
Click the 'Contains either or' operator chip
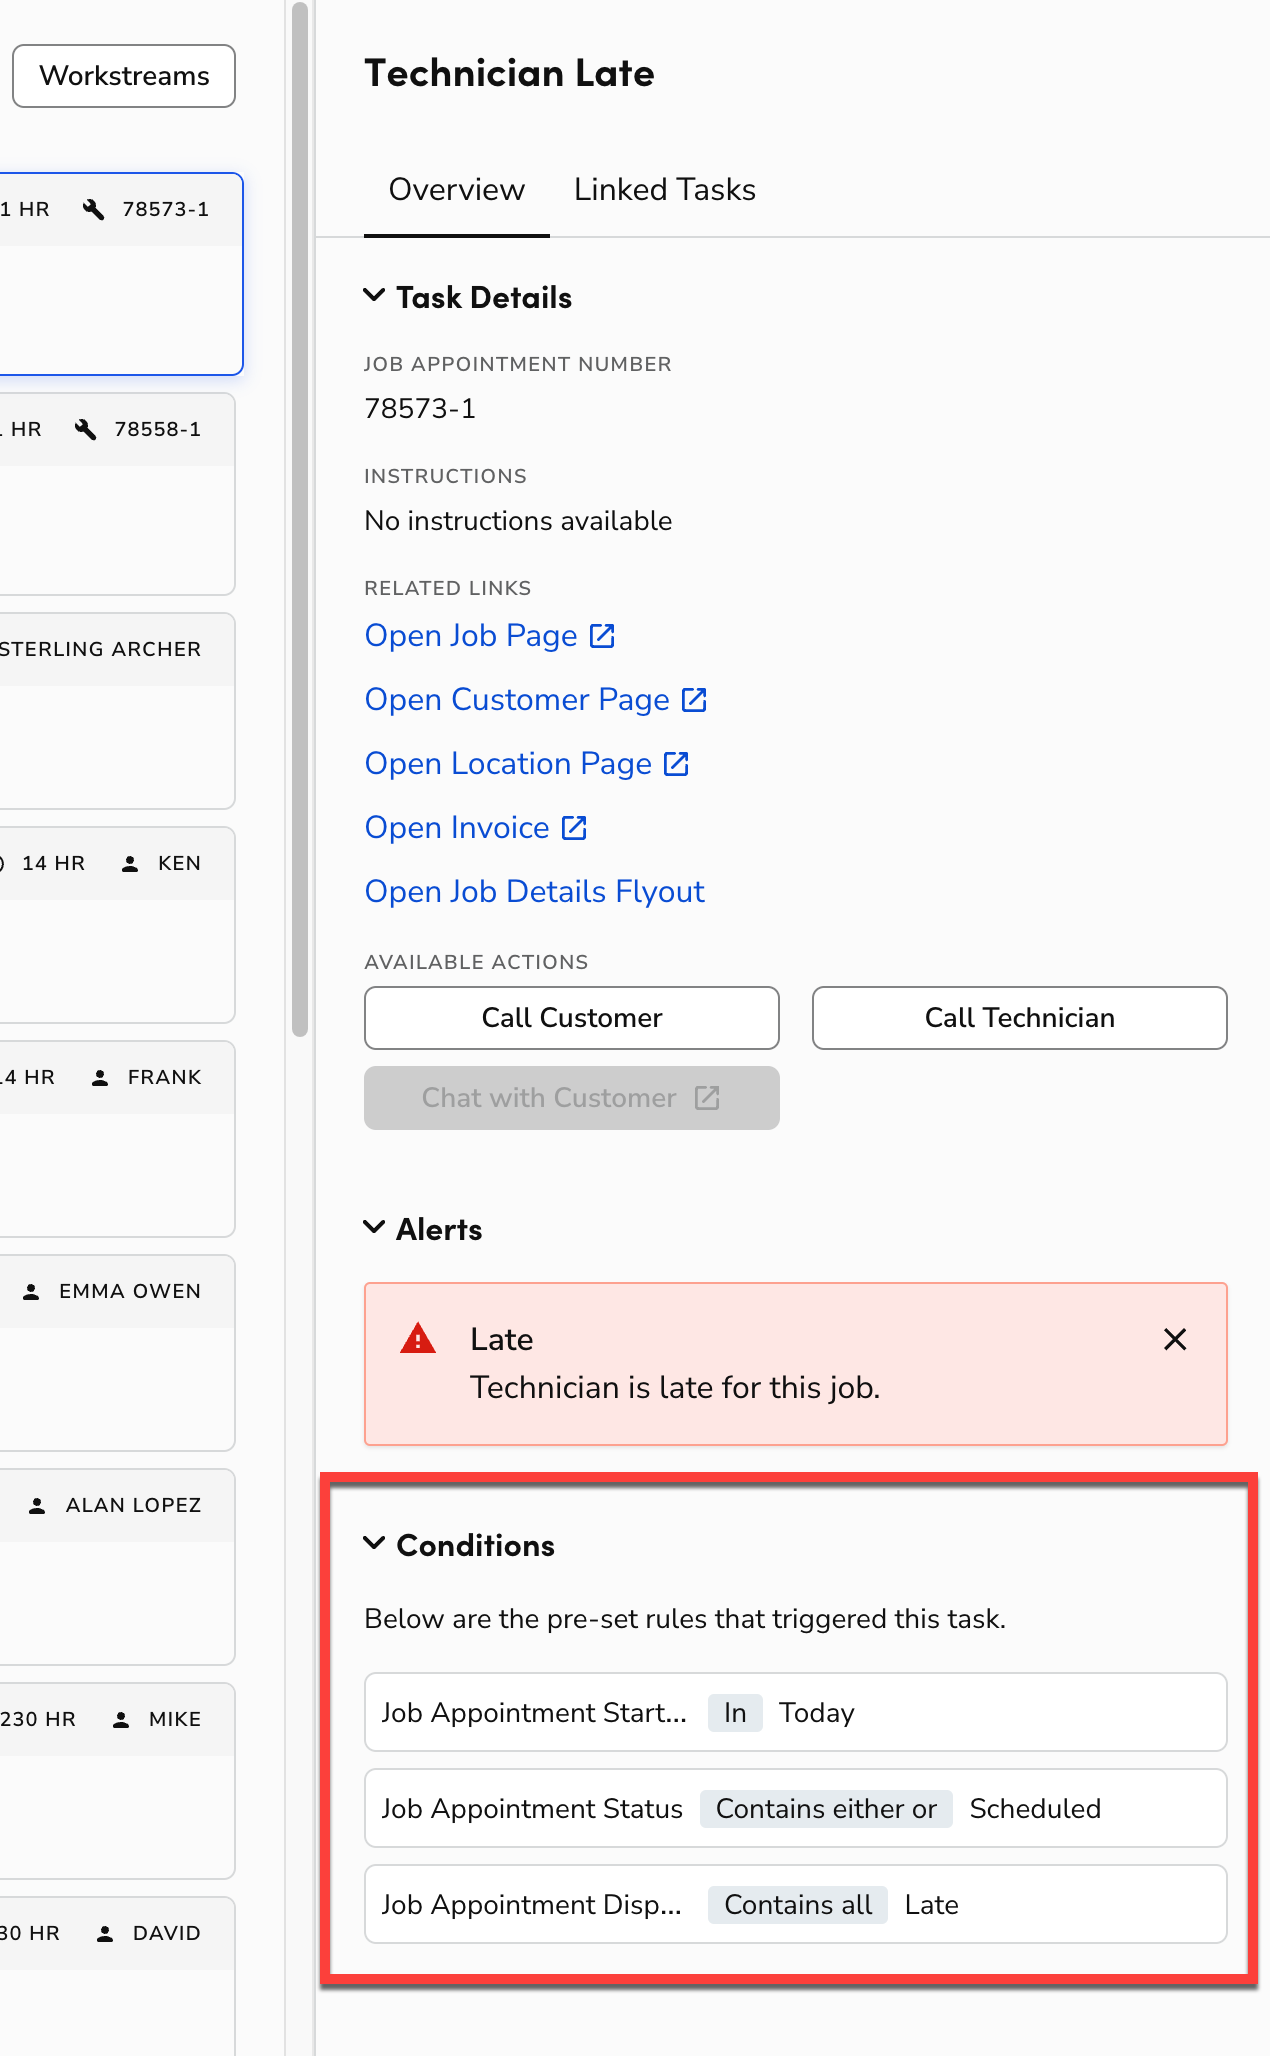click(826, 1808)
